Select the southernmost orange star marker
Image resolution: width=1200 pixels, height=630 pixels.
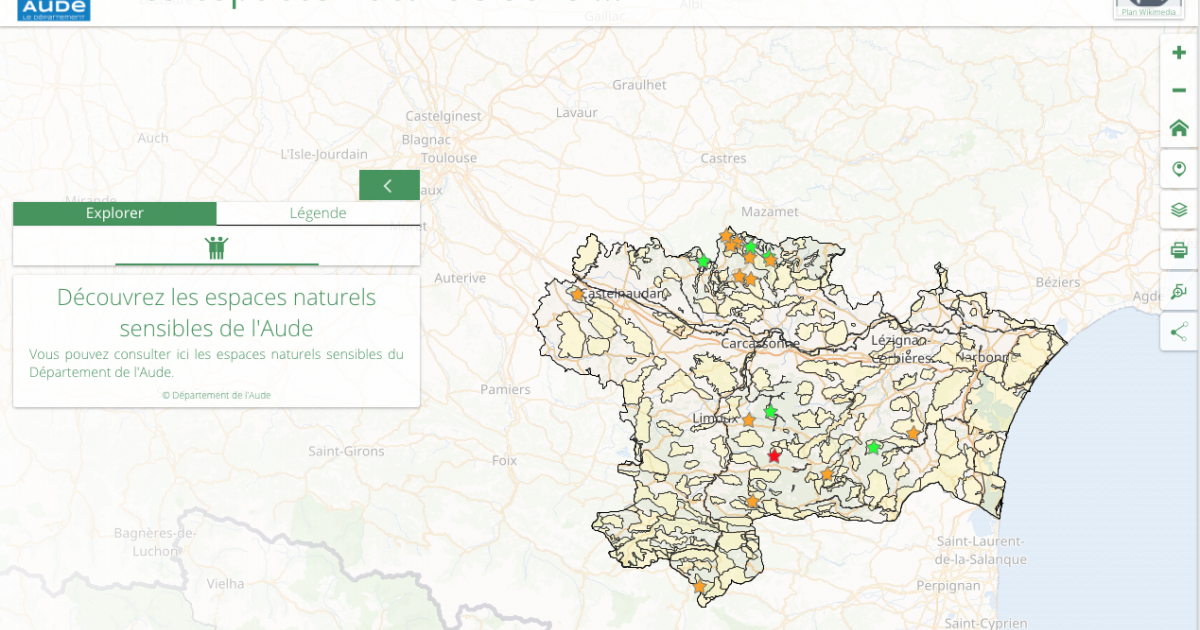(x=700, y=587)
